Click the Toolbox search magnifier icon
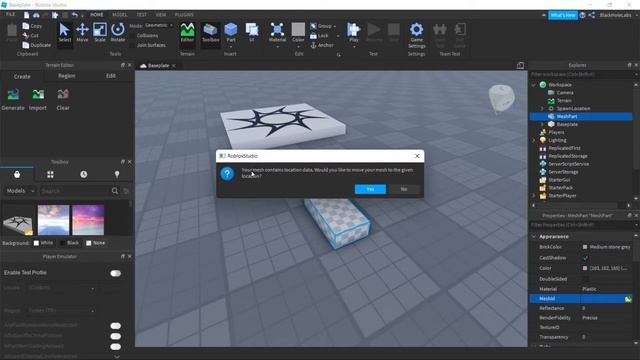The width and height of the screenshot is (640, 360). coord(115,191)
